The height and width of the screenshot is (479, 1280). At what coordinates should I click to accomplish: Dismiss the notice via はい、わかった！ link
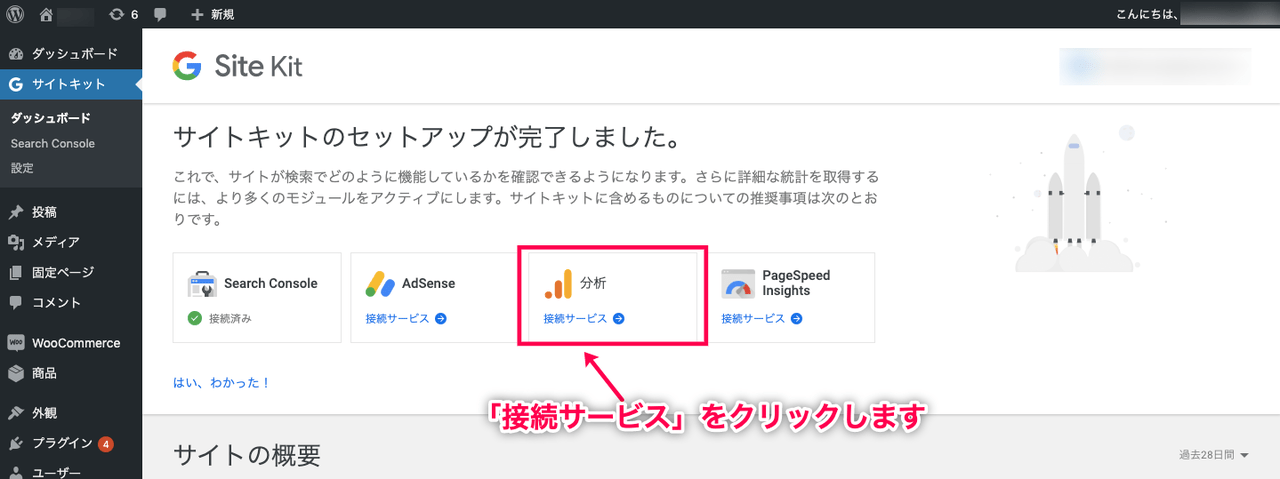pos(222,382)
